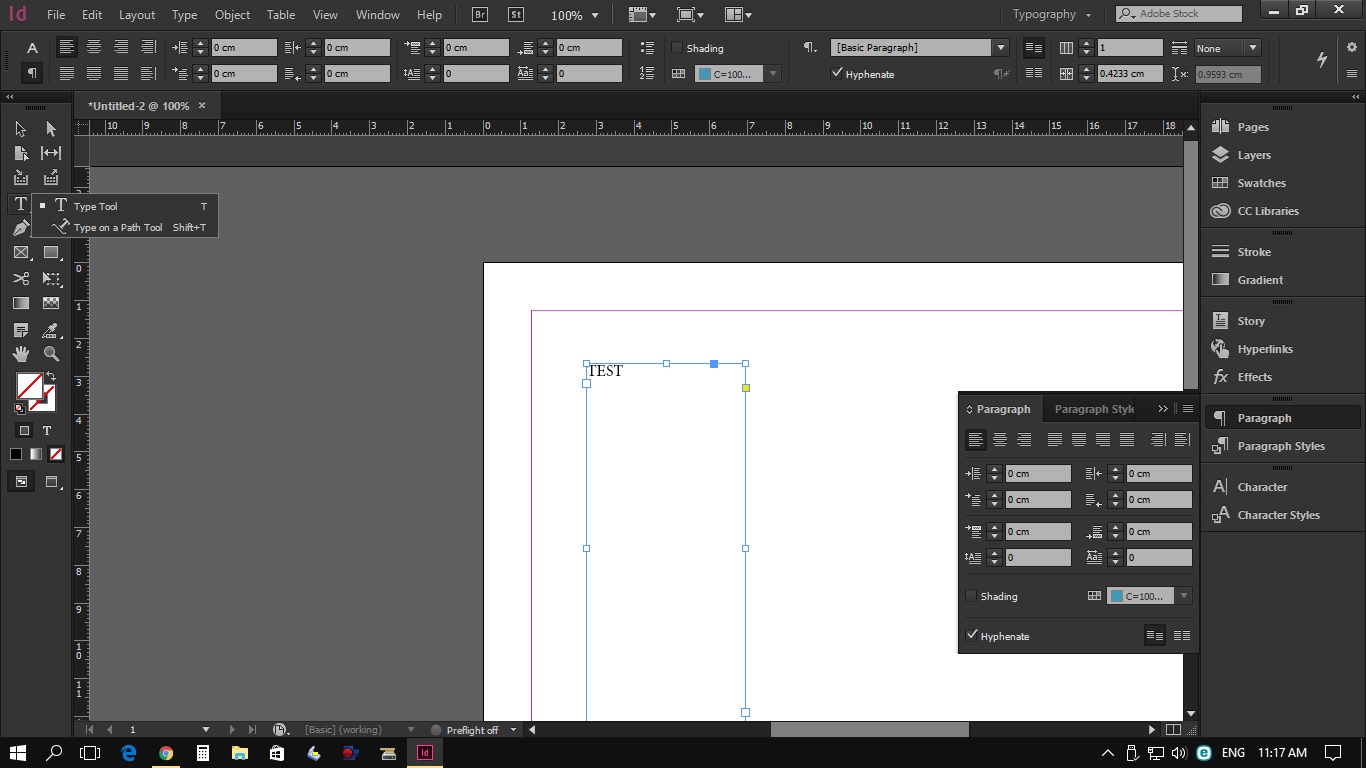Pick the Direct Selection tool

click(51, 129)
